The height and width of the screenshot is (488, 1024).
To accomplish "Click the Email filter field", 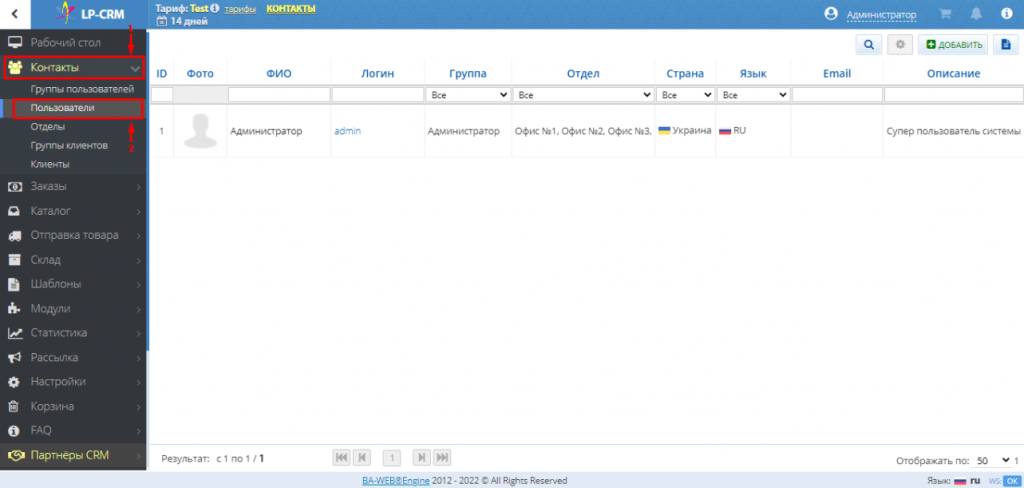I will [837, 95].
